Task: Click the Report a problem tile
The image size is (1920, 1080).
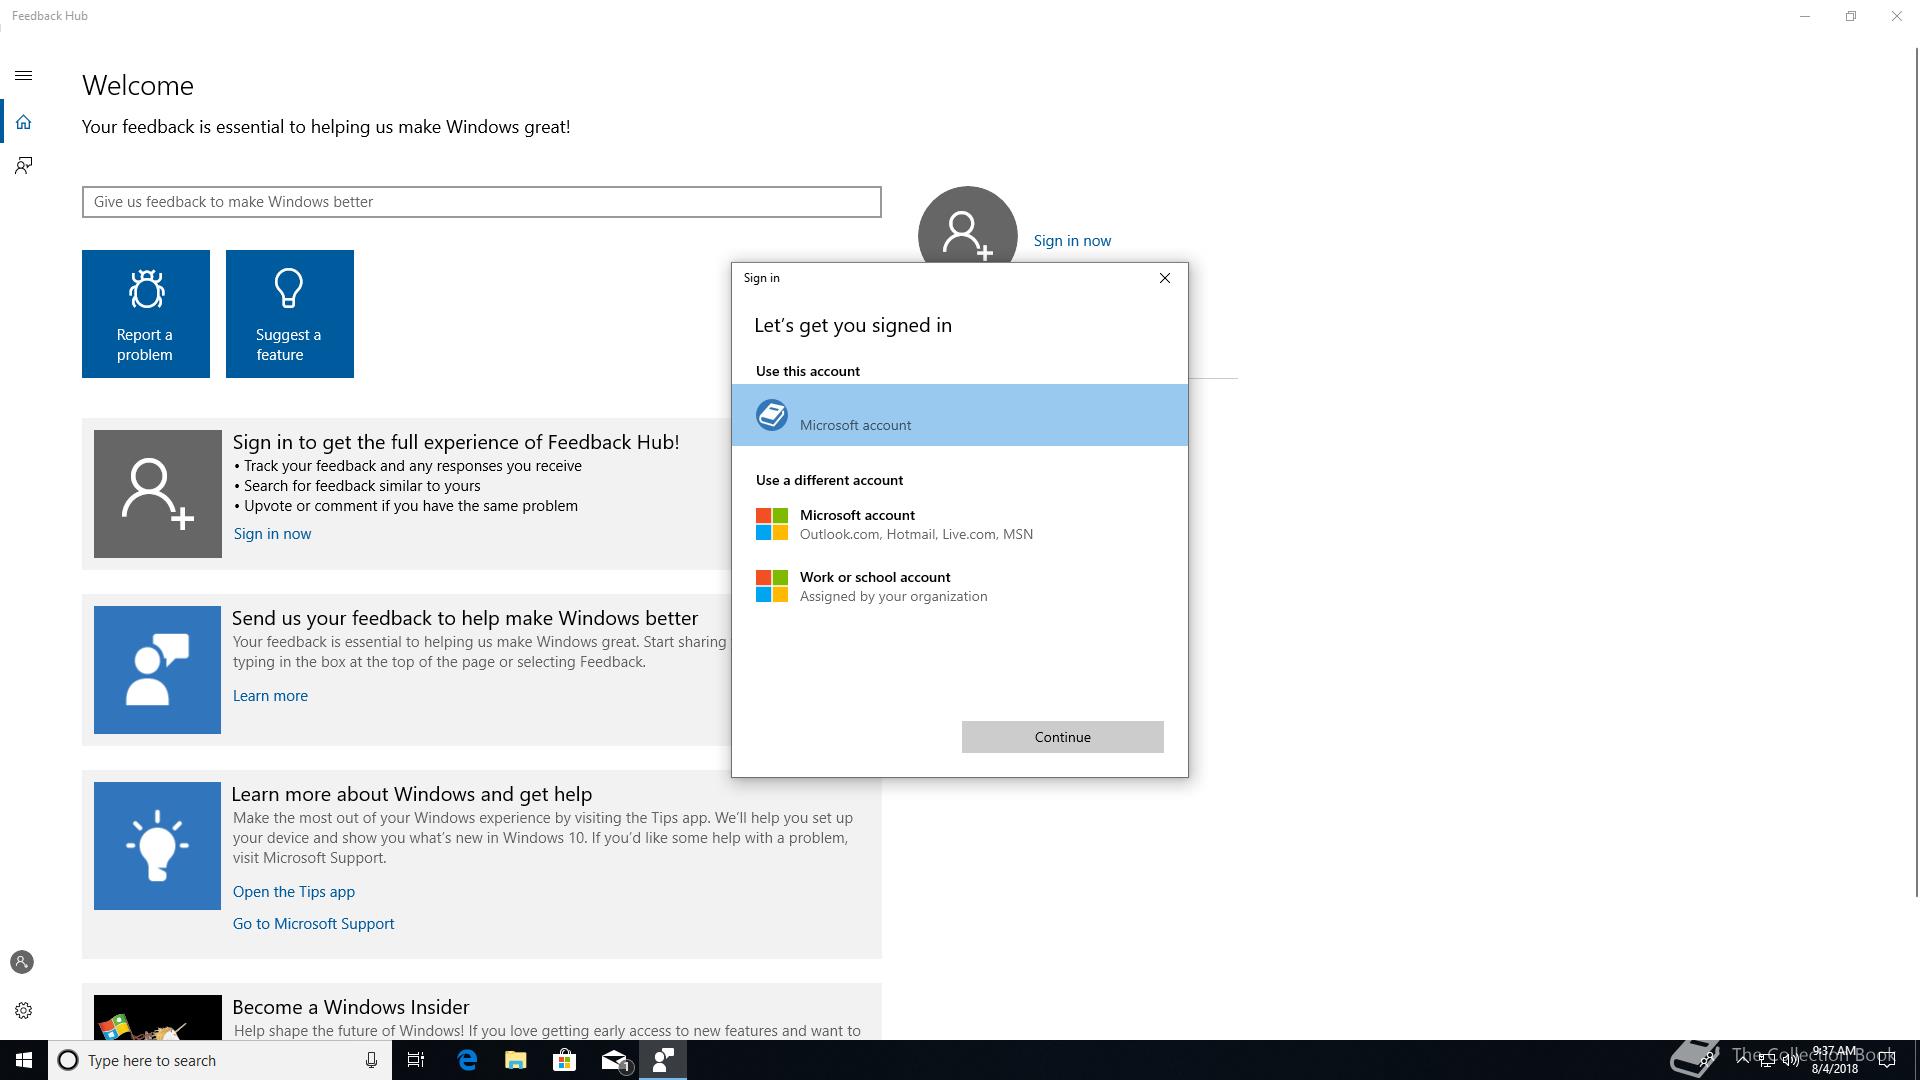Action: [146, 314]
